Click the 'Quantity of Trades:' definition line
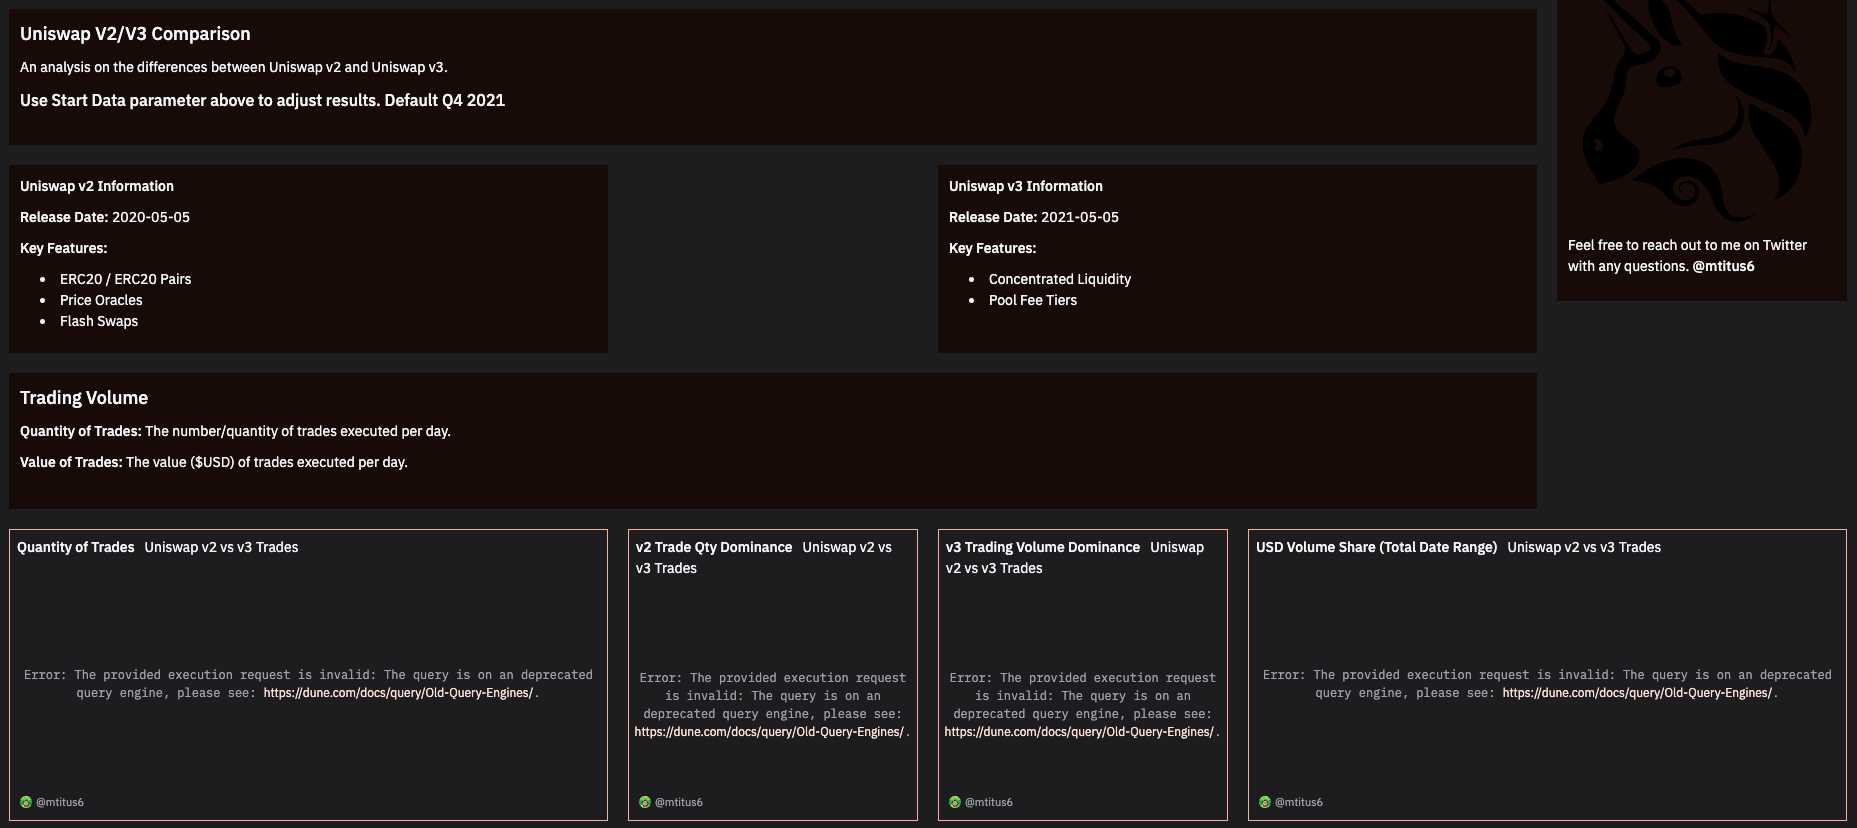This screenshot has height=828, width=1857. coord(235,431)
